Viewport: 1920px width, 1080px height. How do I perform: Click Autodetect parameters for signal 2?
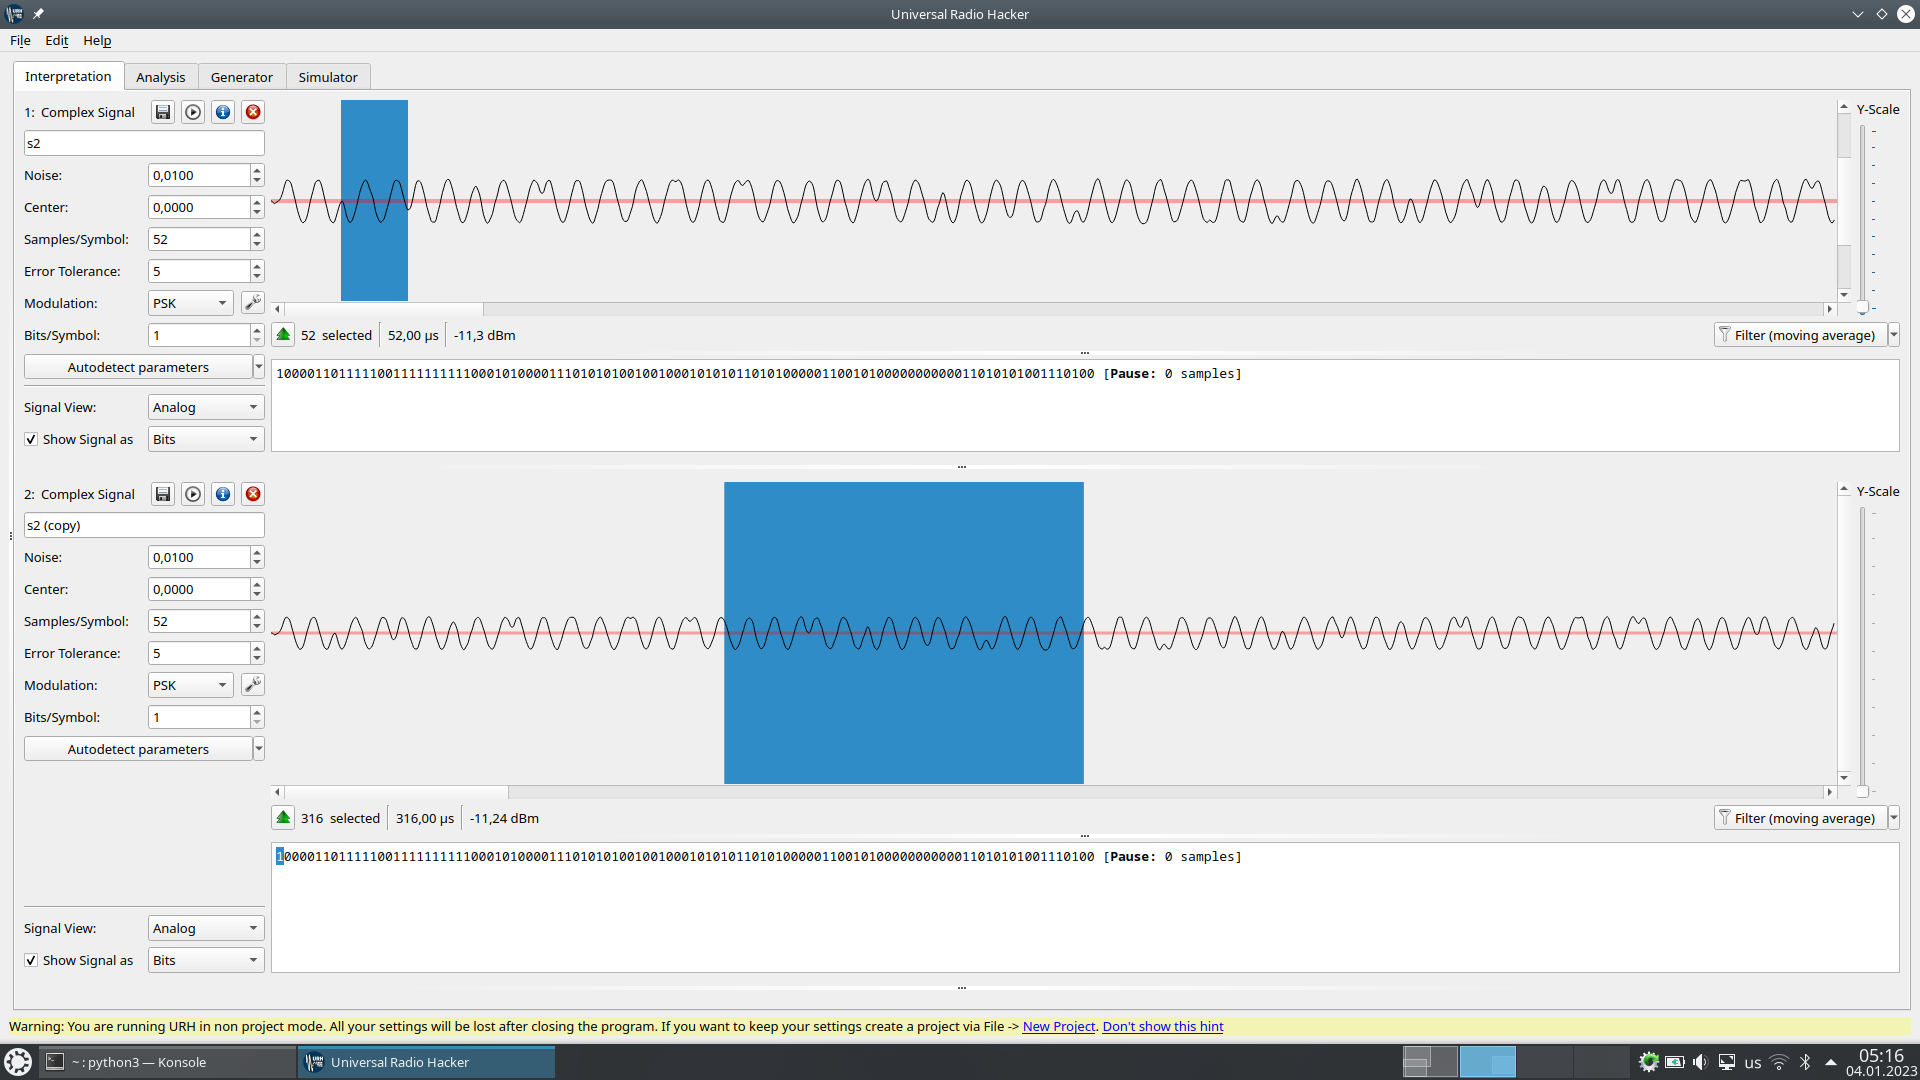pyautogui.click(x=138, y=749)
